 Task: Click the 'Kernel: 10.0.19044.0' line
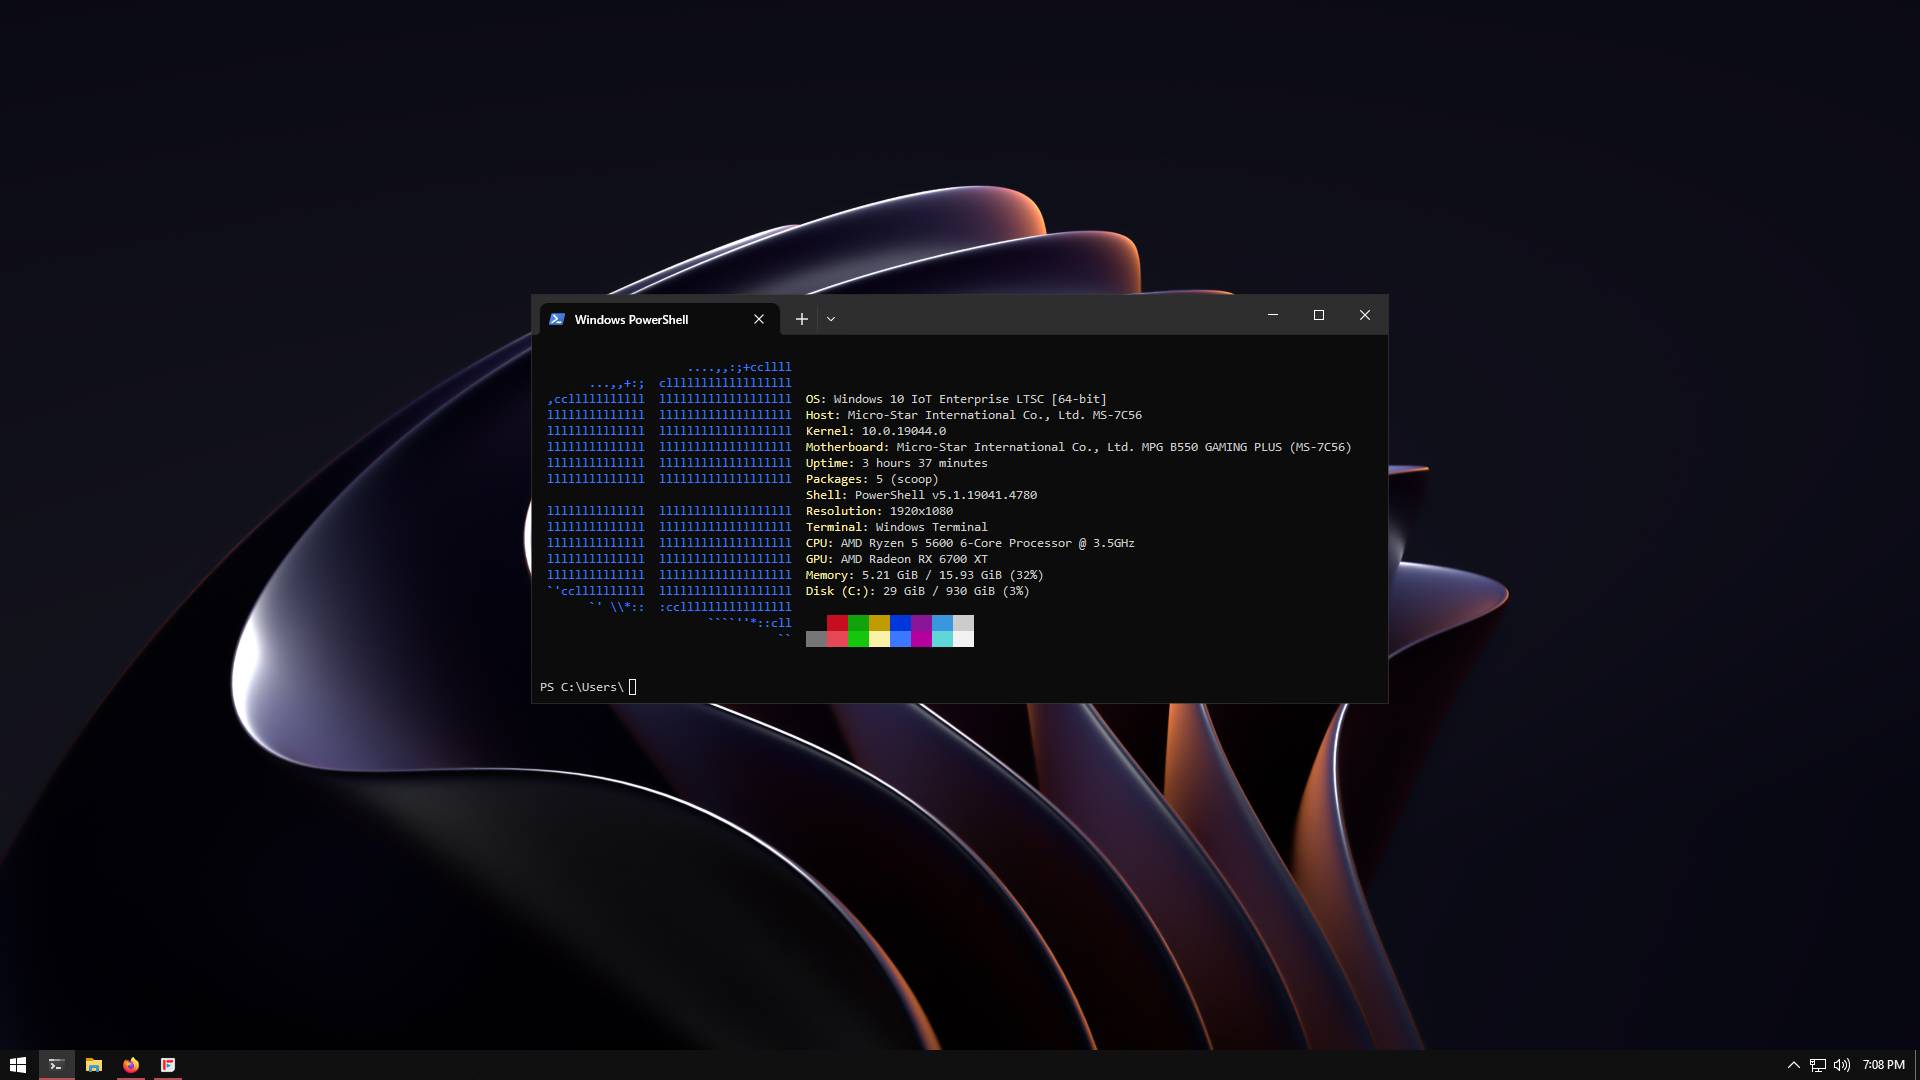tap(876, 431)
